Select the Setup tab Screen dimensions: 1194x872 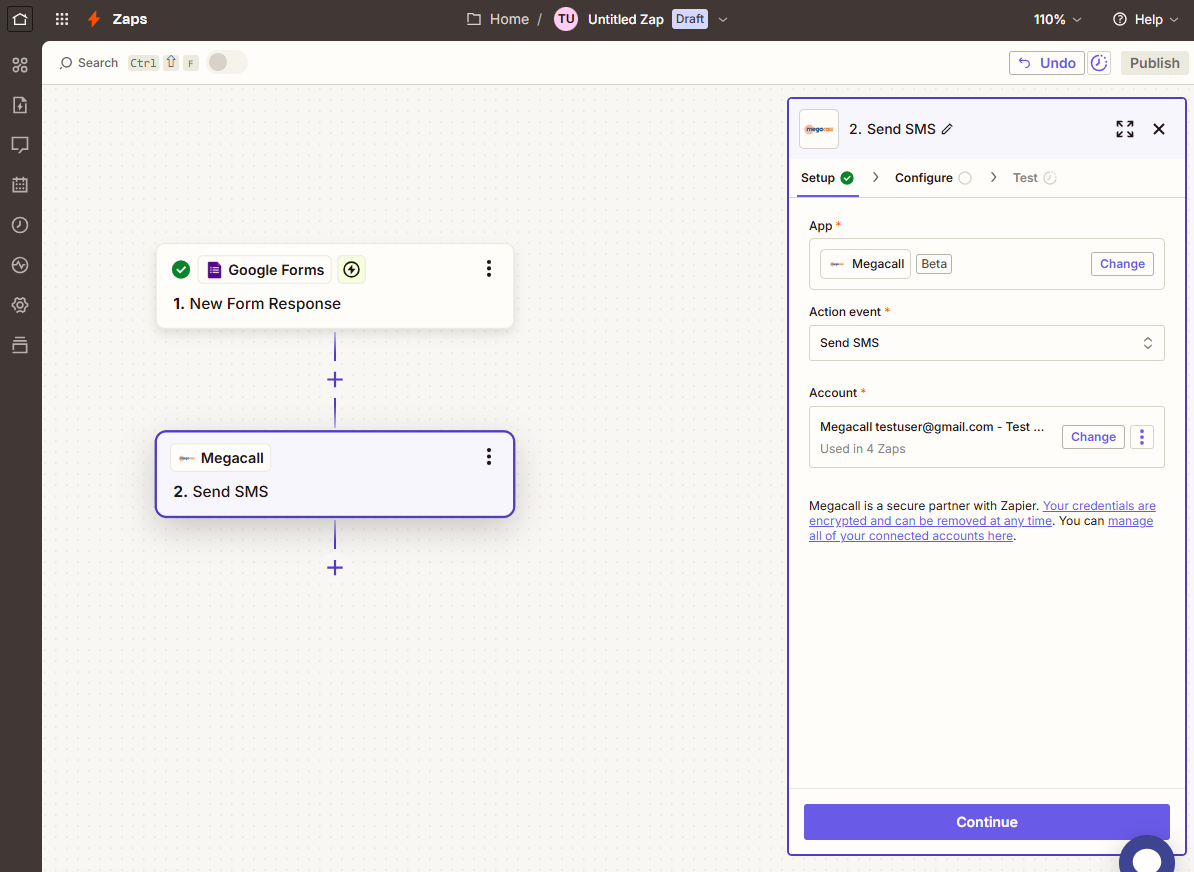(818, 178)
